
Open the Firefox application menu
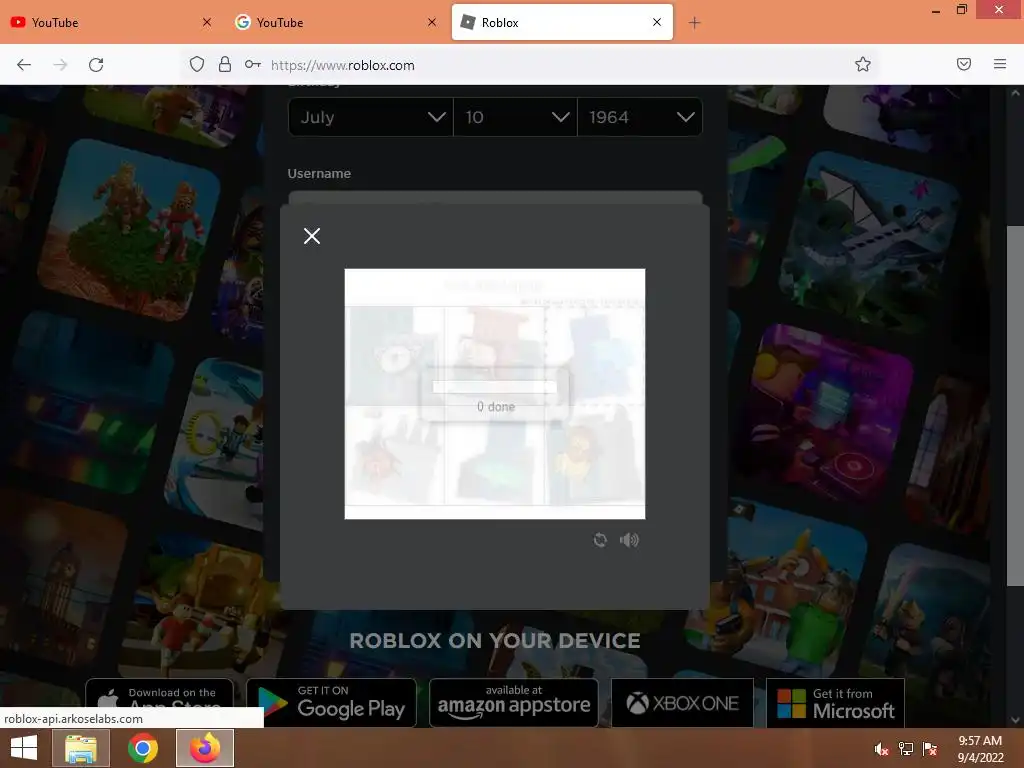point(999,64)
